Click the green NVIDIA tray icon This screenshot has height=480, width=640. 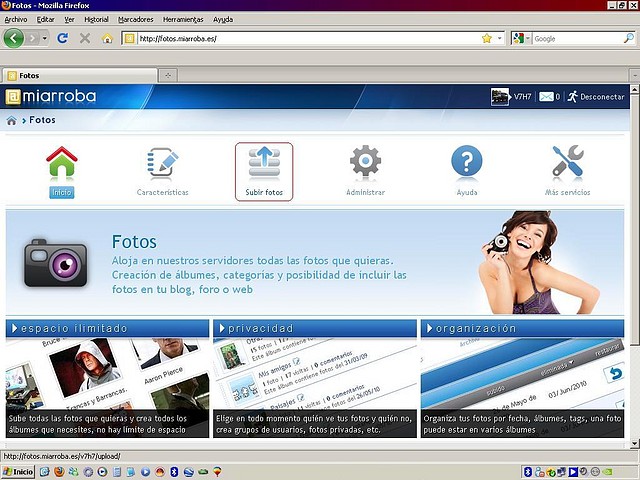pos(607,472)
